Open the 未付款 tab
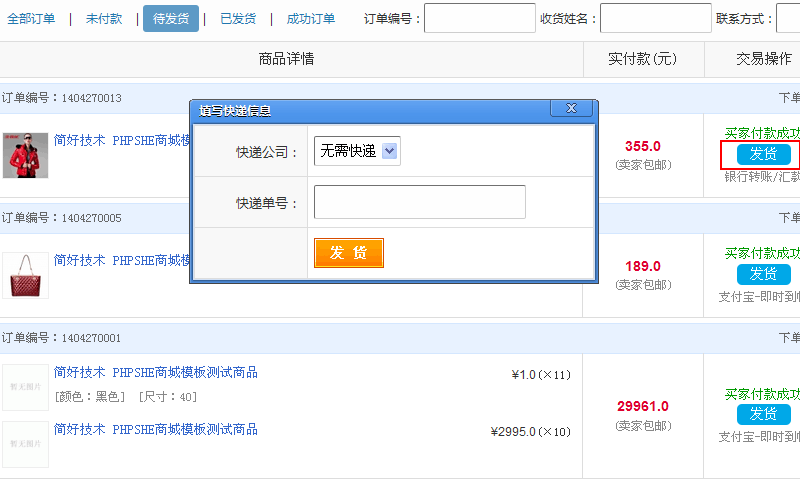Viewport: 800px width, 491px height. coord(104,19)
